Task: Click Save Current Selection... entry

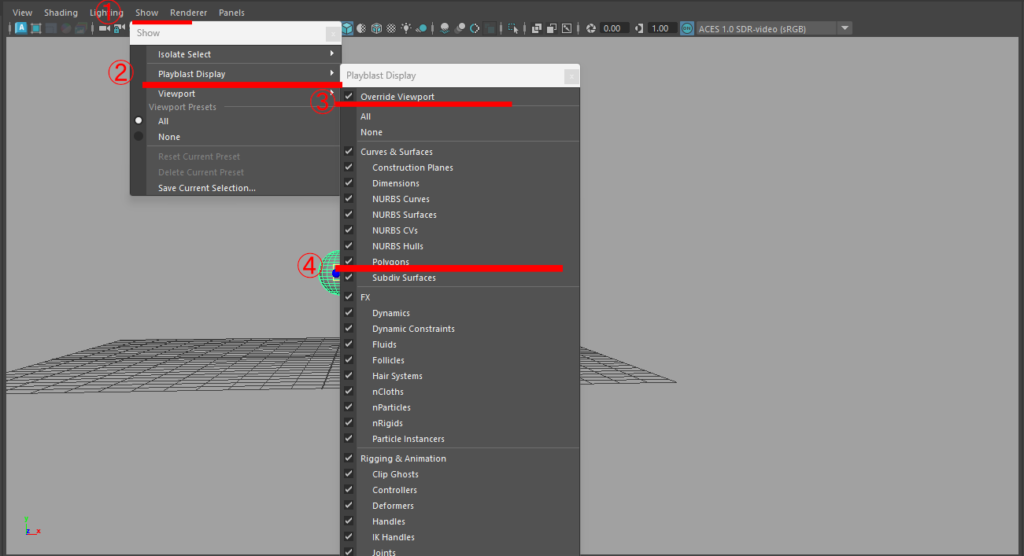Action: click(206, 188)
